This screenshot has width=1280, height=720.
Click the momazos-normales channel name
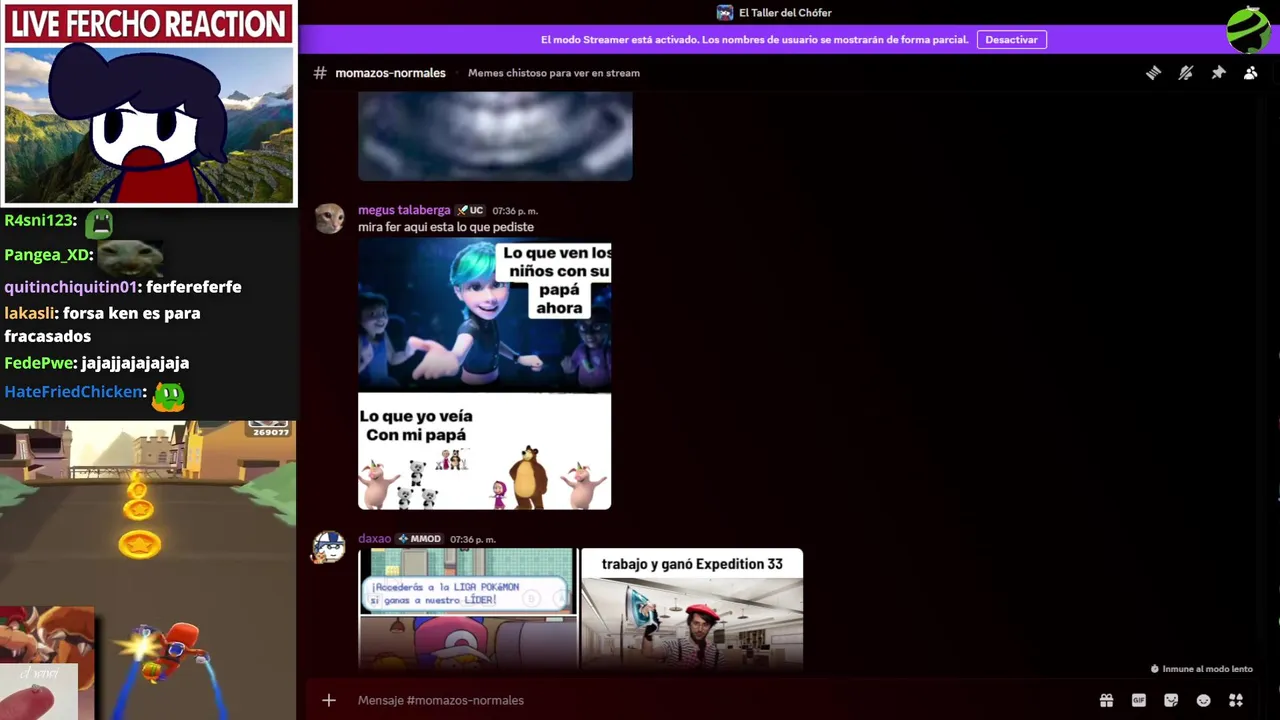(x=390, y=73)
